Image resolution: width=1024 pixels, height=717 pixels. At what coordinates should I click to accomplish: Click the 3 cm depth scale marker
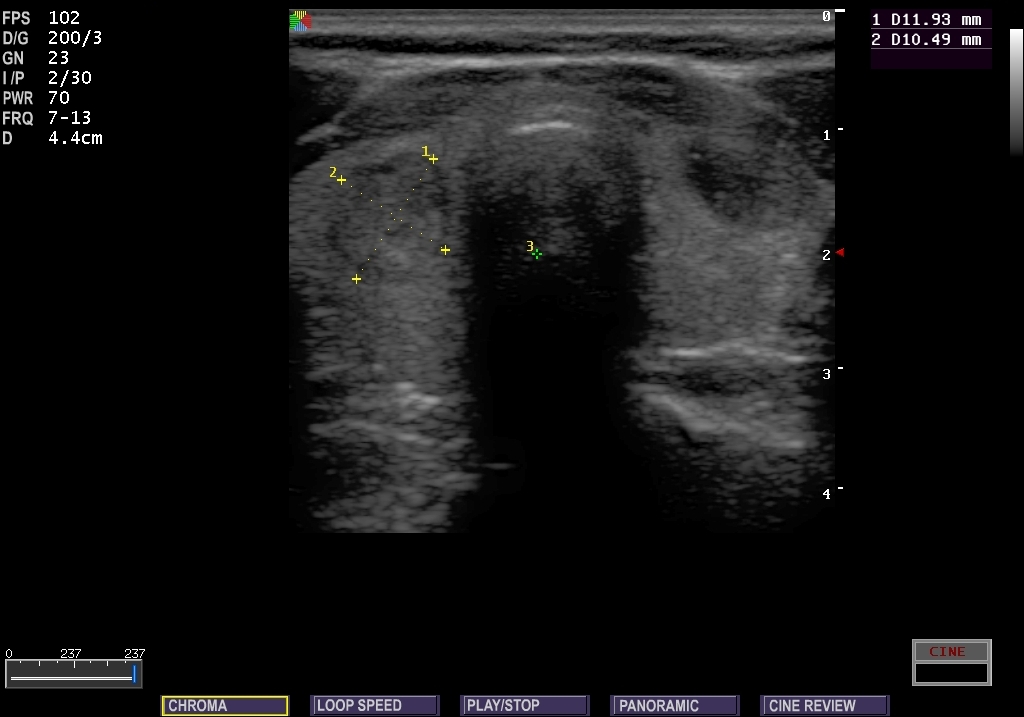(826, 374)
